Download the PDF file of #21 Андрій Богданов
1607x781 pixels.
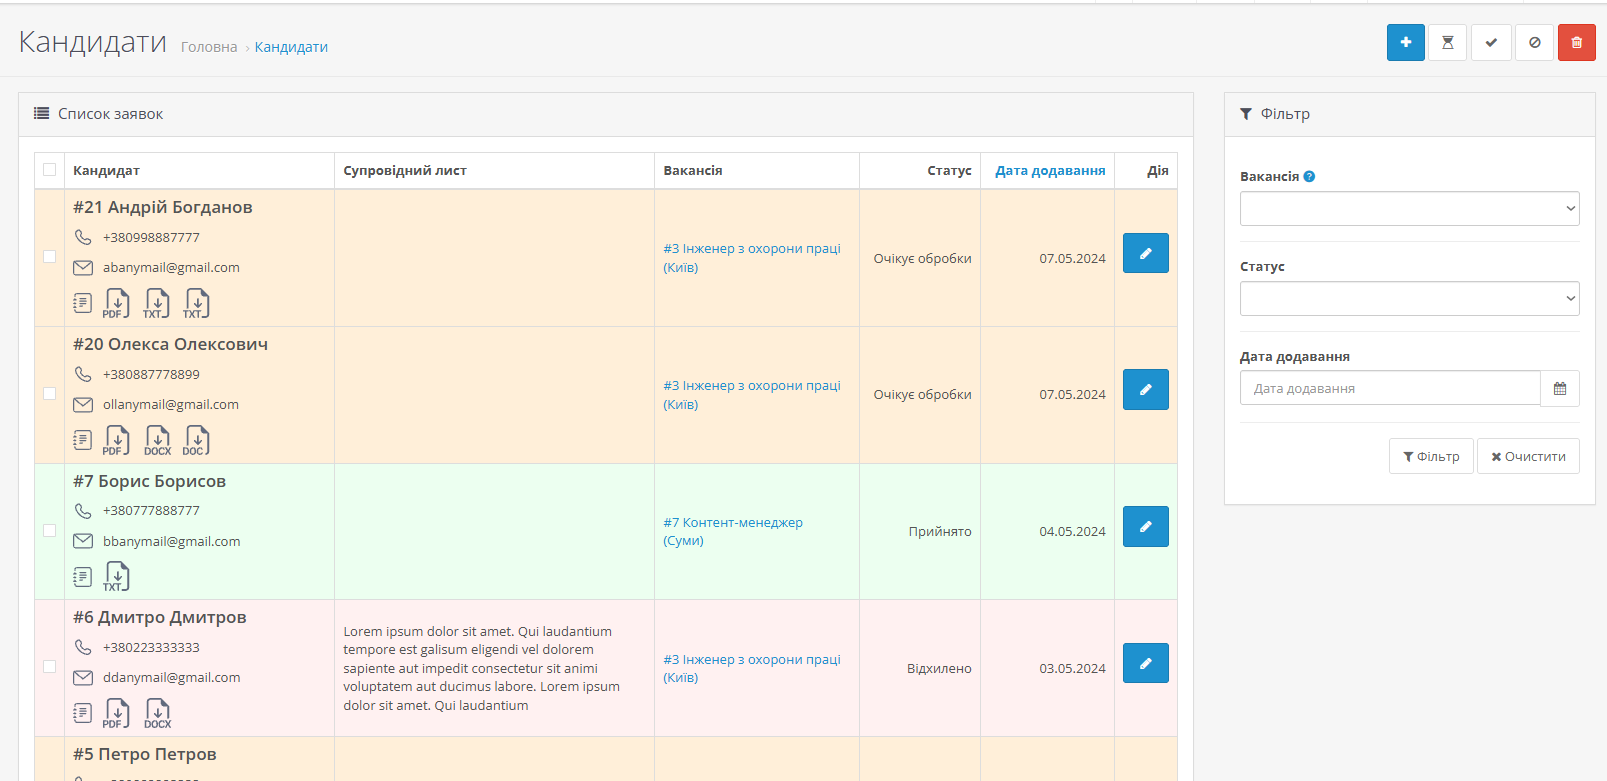pos(117,303)
